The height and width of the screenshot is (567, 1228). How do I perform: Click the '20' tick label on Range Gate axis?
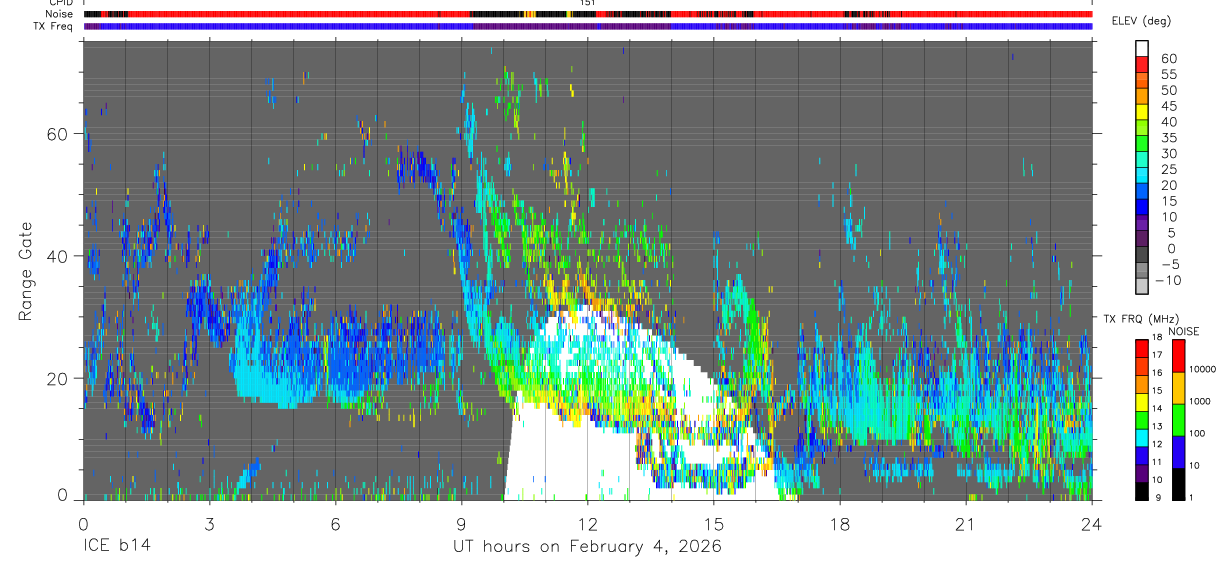[57, 378]
